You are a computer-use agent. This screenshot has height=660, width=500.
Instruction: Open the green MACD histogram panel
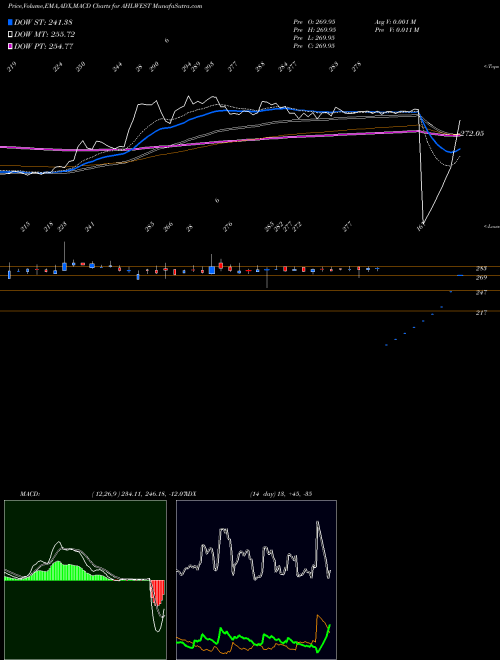click(85, 580)
